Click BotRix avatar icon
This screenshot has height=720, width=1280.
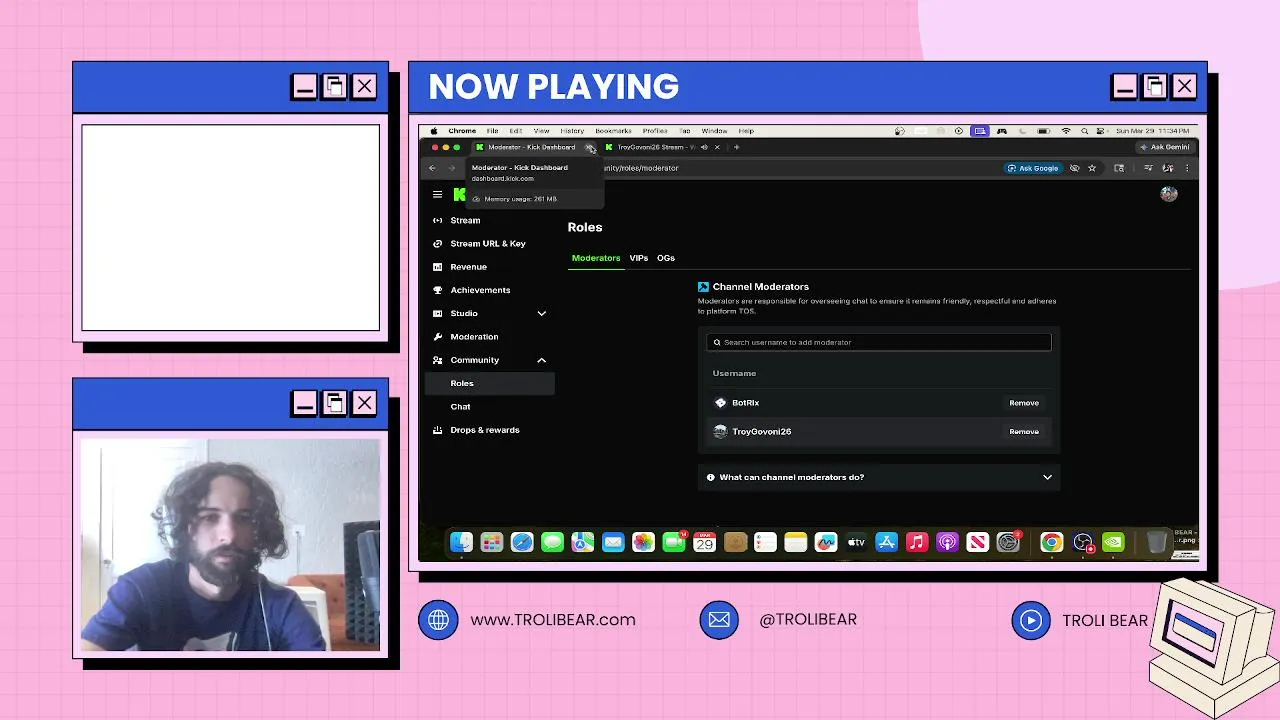720,403
